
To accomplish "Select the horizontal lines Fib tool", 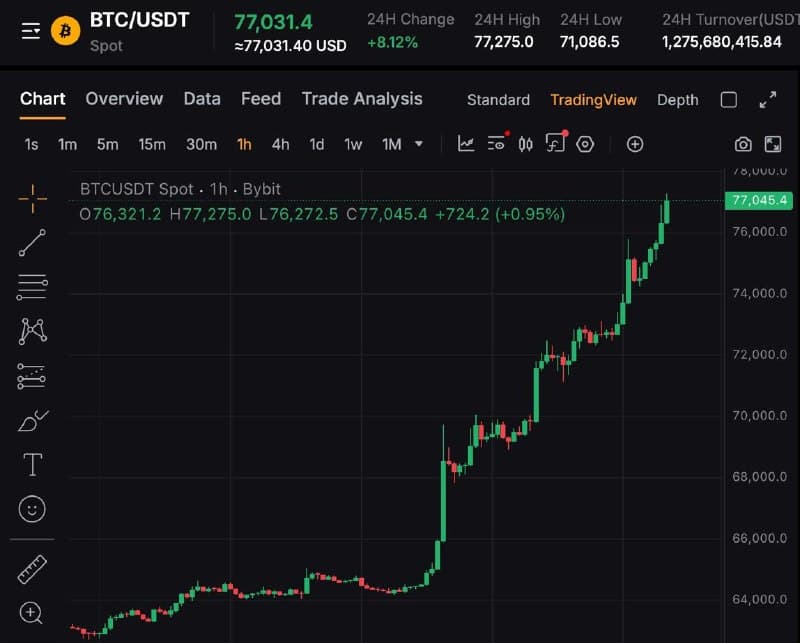I will pos(32,287).
